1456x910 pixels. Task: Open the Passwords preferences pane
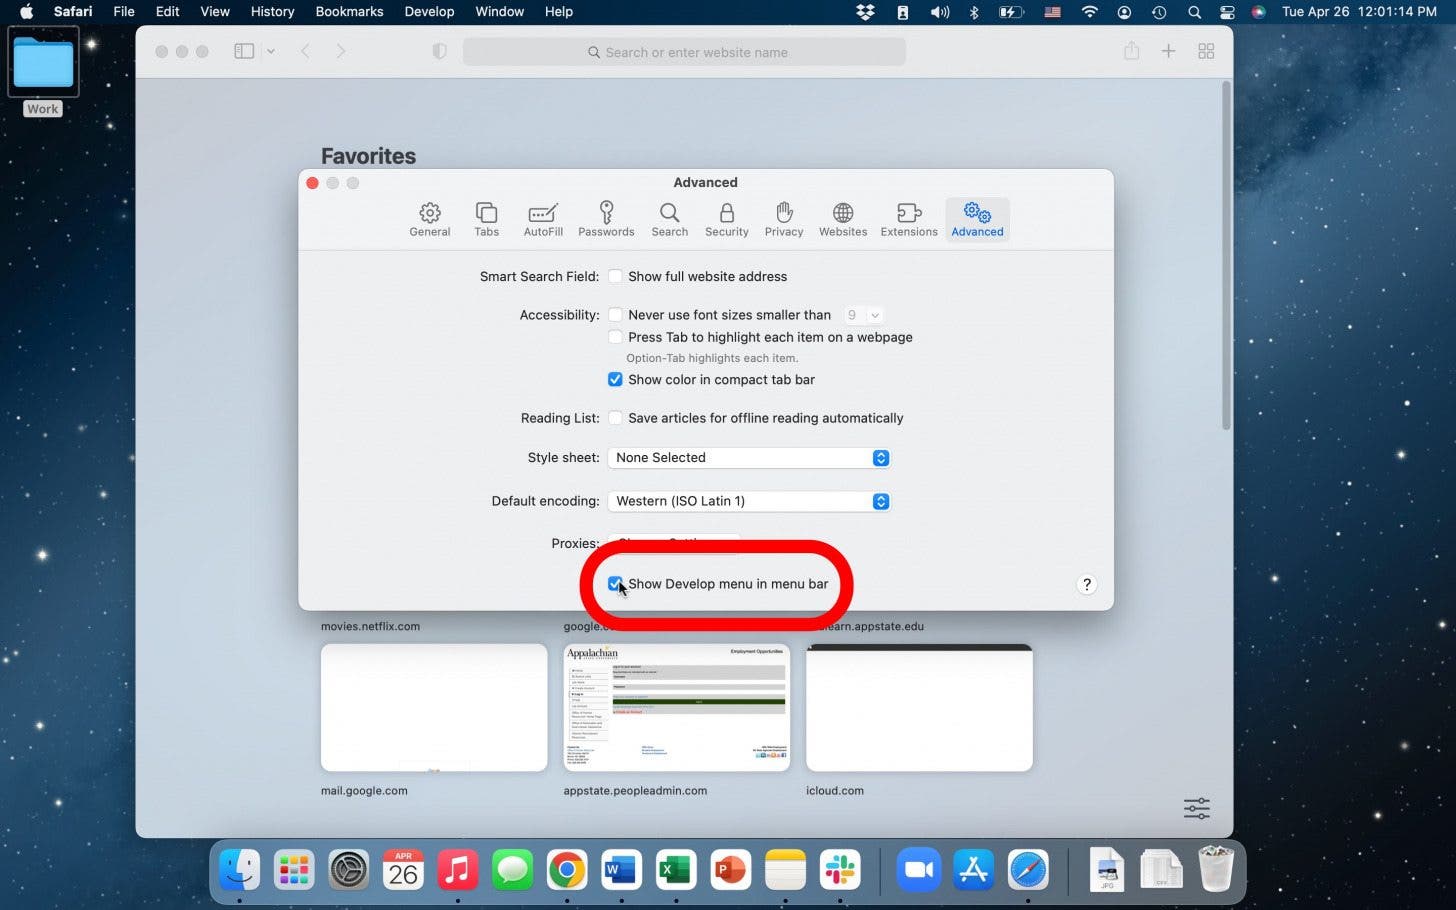click(605, 219)
